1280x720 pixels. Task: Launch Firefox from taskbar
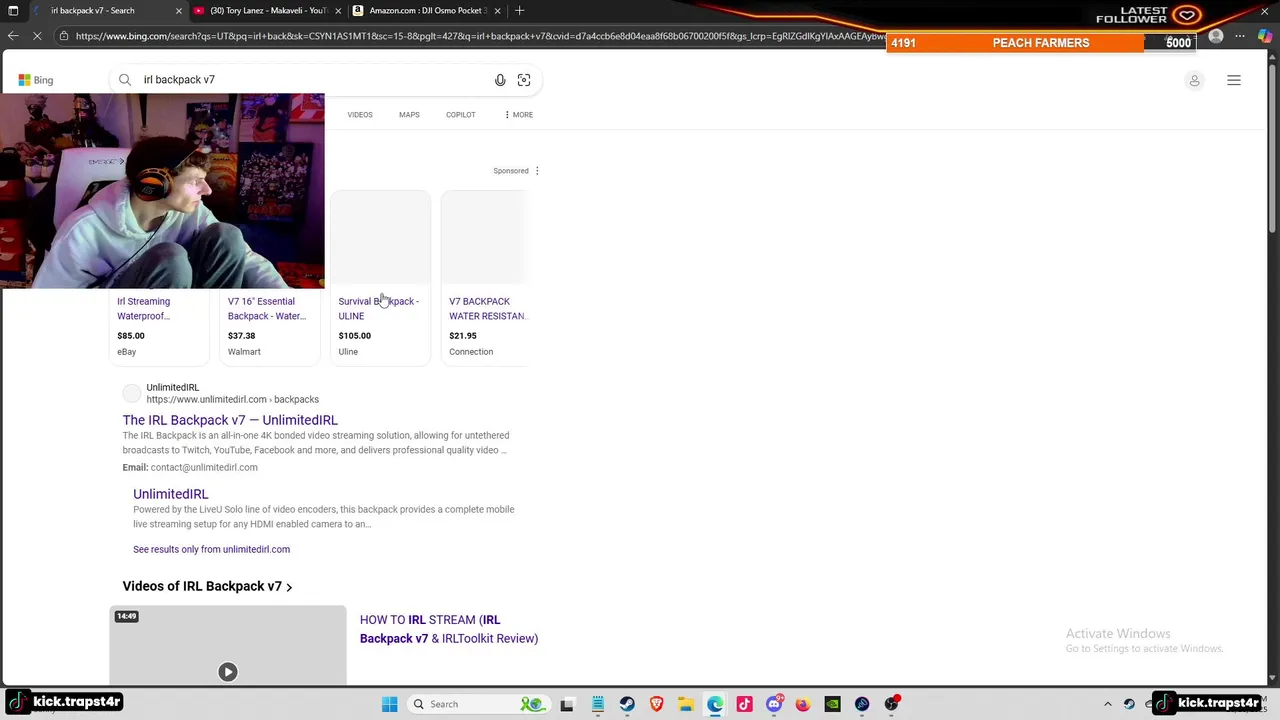coord(803,704)
